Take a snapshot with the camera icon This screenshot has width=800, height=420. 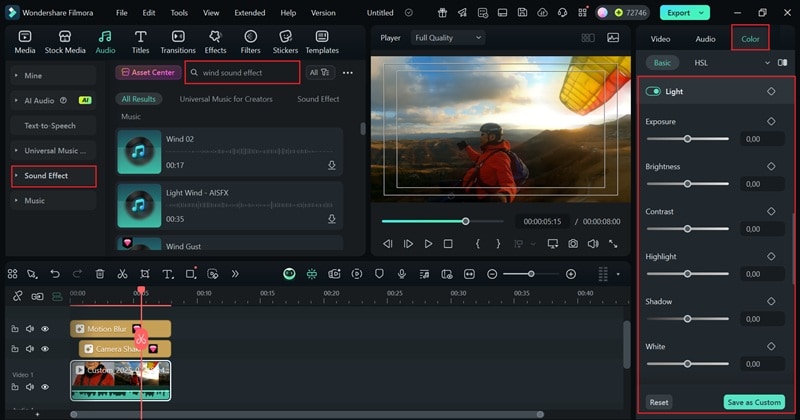[573, 244]
